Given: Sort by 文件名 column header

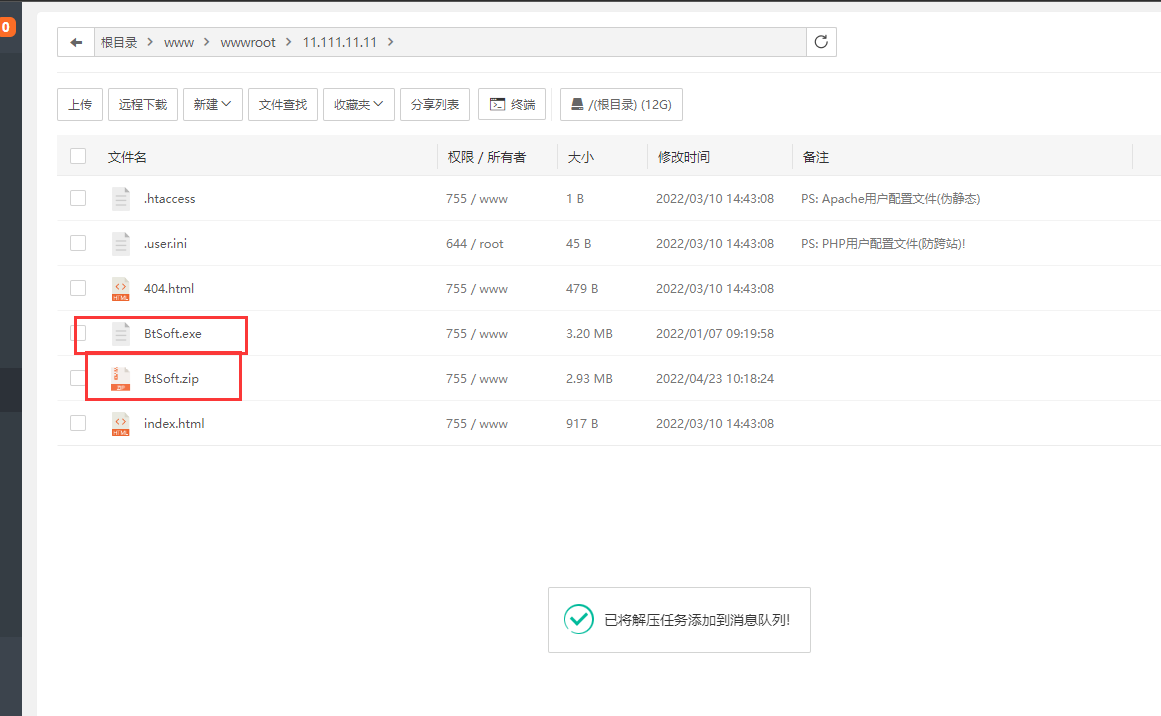Looking at the screenshot, I should tap(127, 157).
